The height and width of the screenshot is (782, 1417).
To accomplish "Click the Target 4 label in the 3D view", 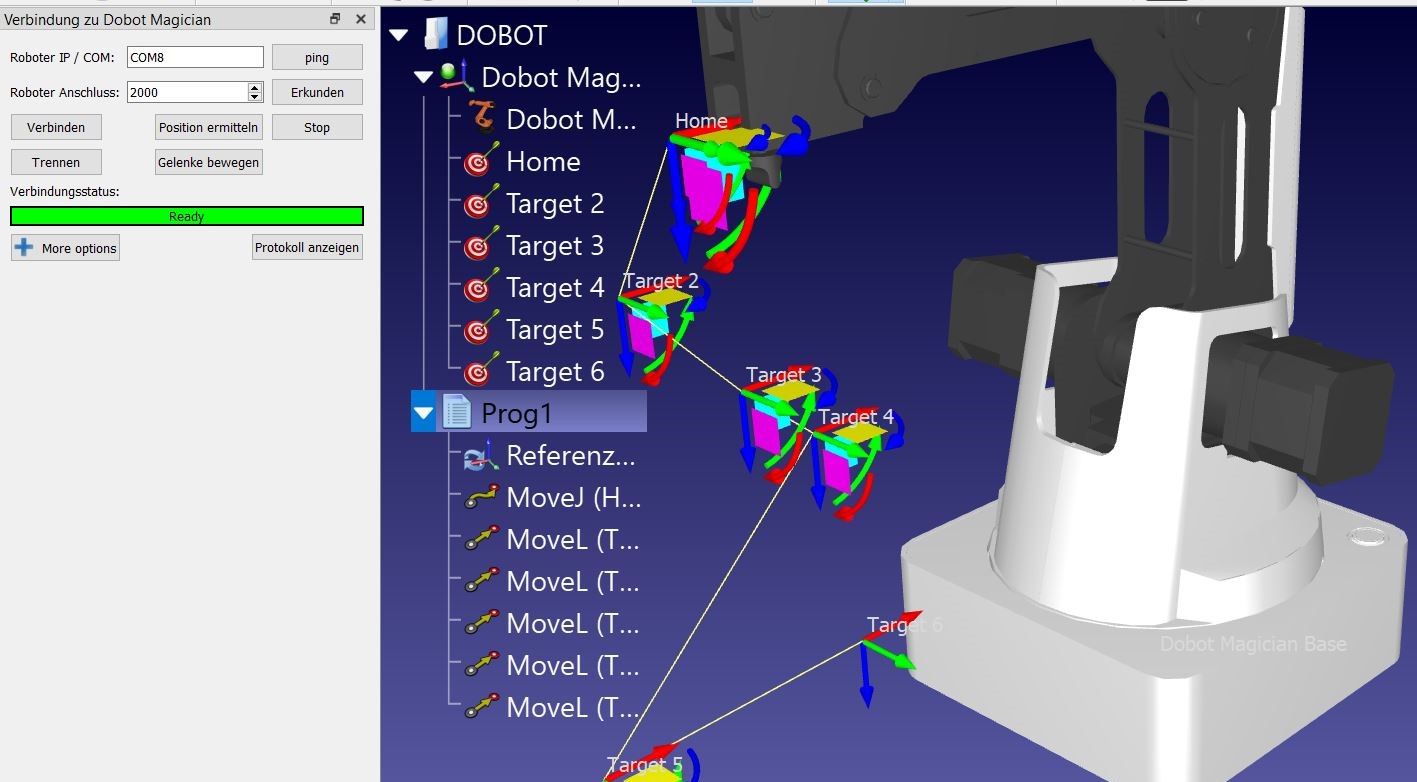I will [856, 417].
